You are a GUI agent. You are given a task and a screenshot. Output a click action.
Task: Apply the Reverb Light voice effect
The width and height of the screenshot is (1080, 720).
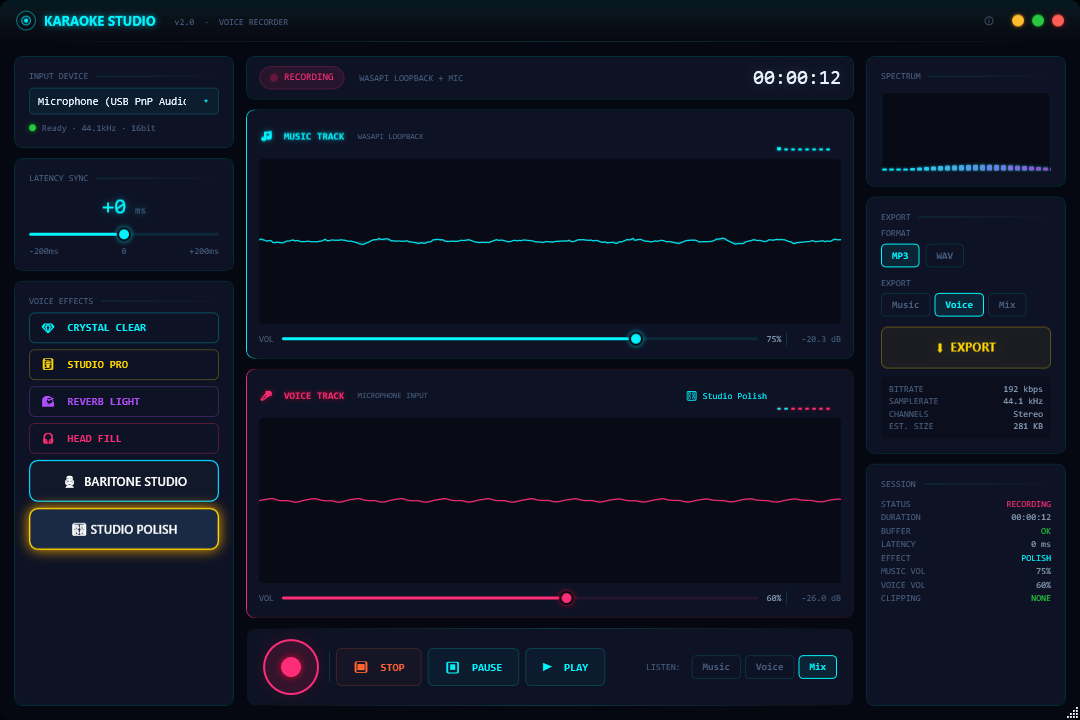(124, 402)
